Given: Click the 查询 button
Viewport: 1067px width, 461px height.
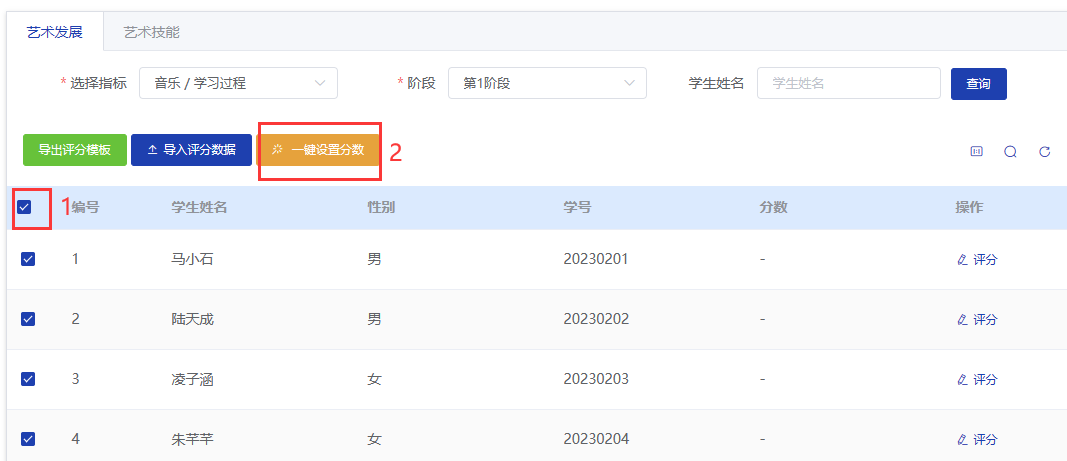Looking at the screenshot, I should pos(979,83).
